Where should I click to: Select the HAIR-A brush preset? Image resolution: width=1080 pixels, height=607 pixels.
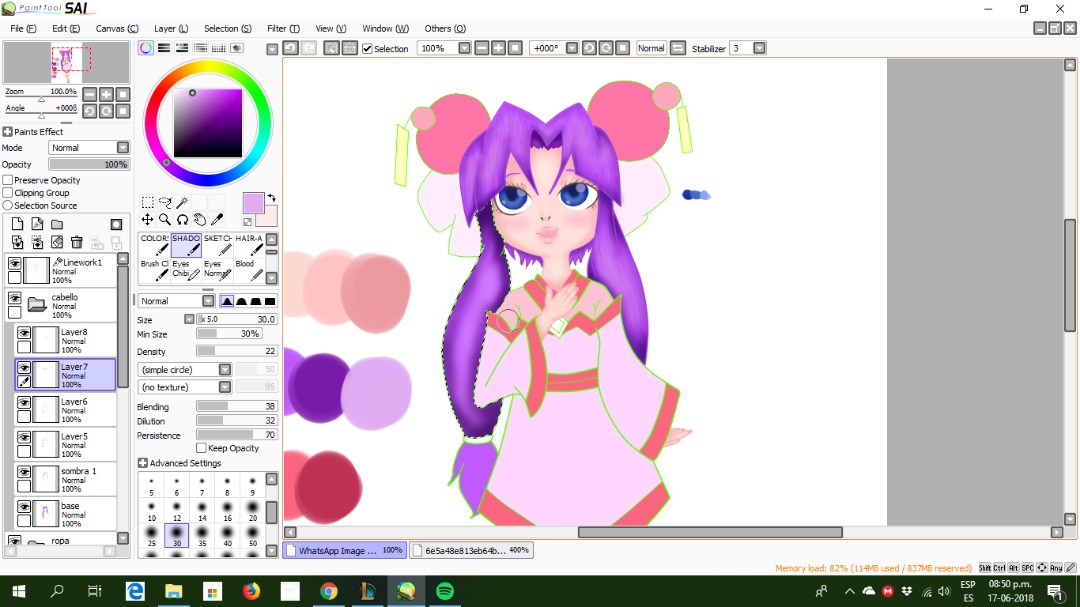pos(249,245)
